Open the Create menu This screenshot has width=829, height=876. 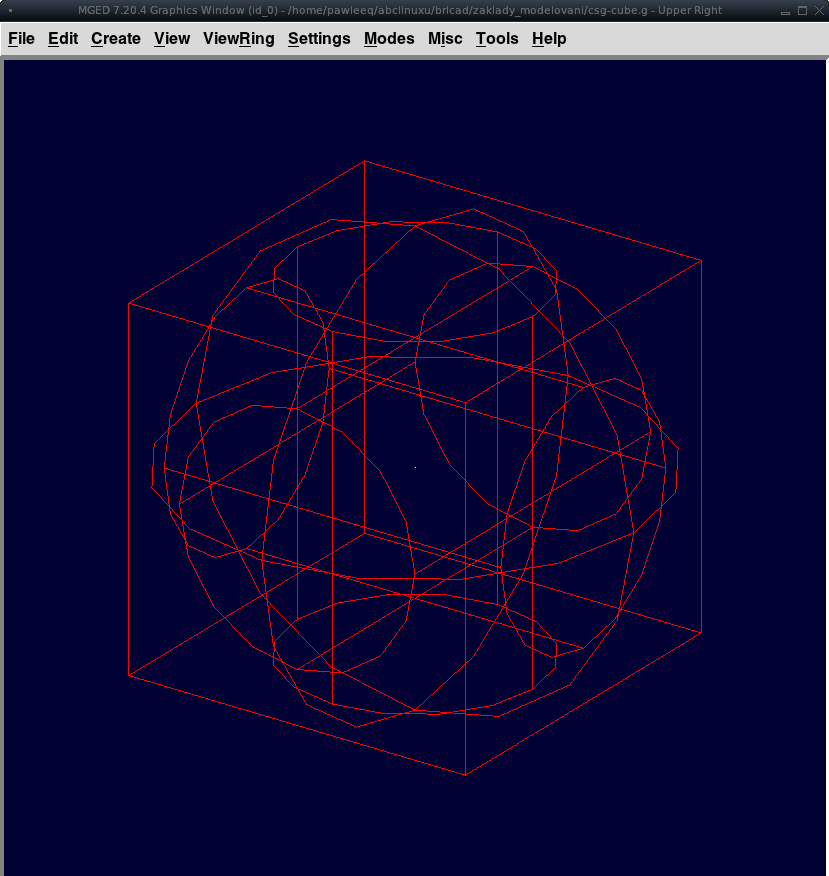(116, 39)
